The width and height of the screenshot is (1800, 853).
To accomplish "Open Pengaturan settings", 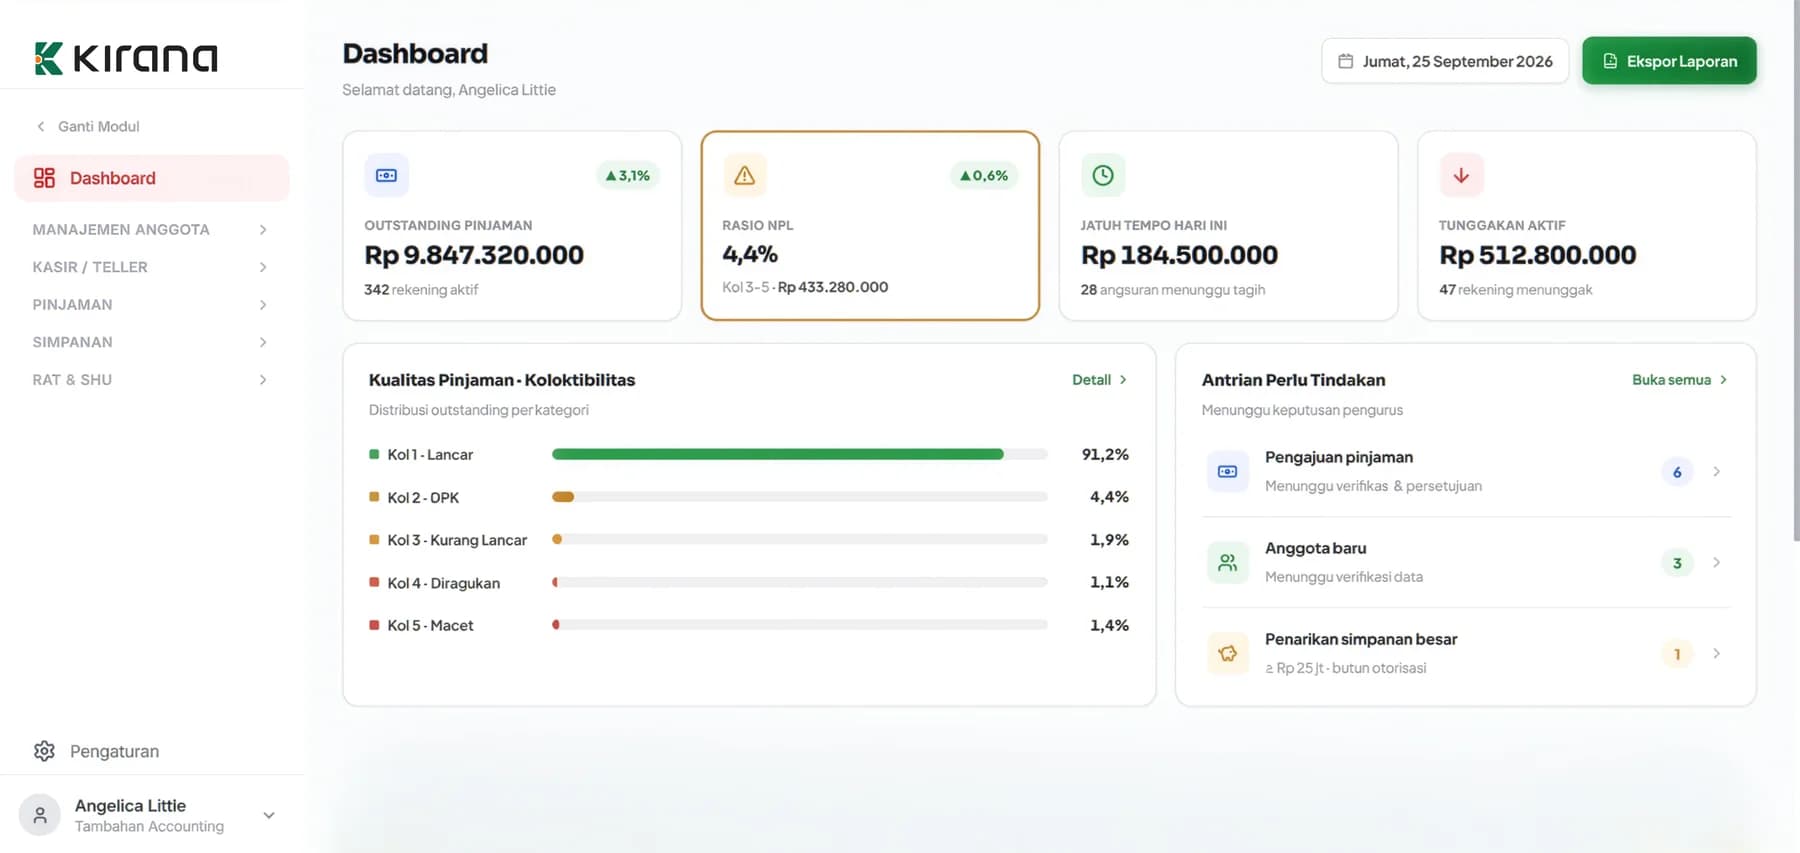I will [x=96, y=751].
